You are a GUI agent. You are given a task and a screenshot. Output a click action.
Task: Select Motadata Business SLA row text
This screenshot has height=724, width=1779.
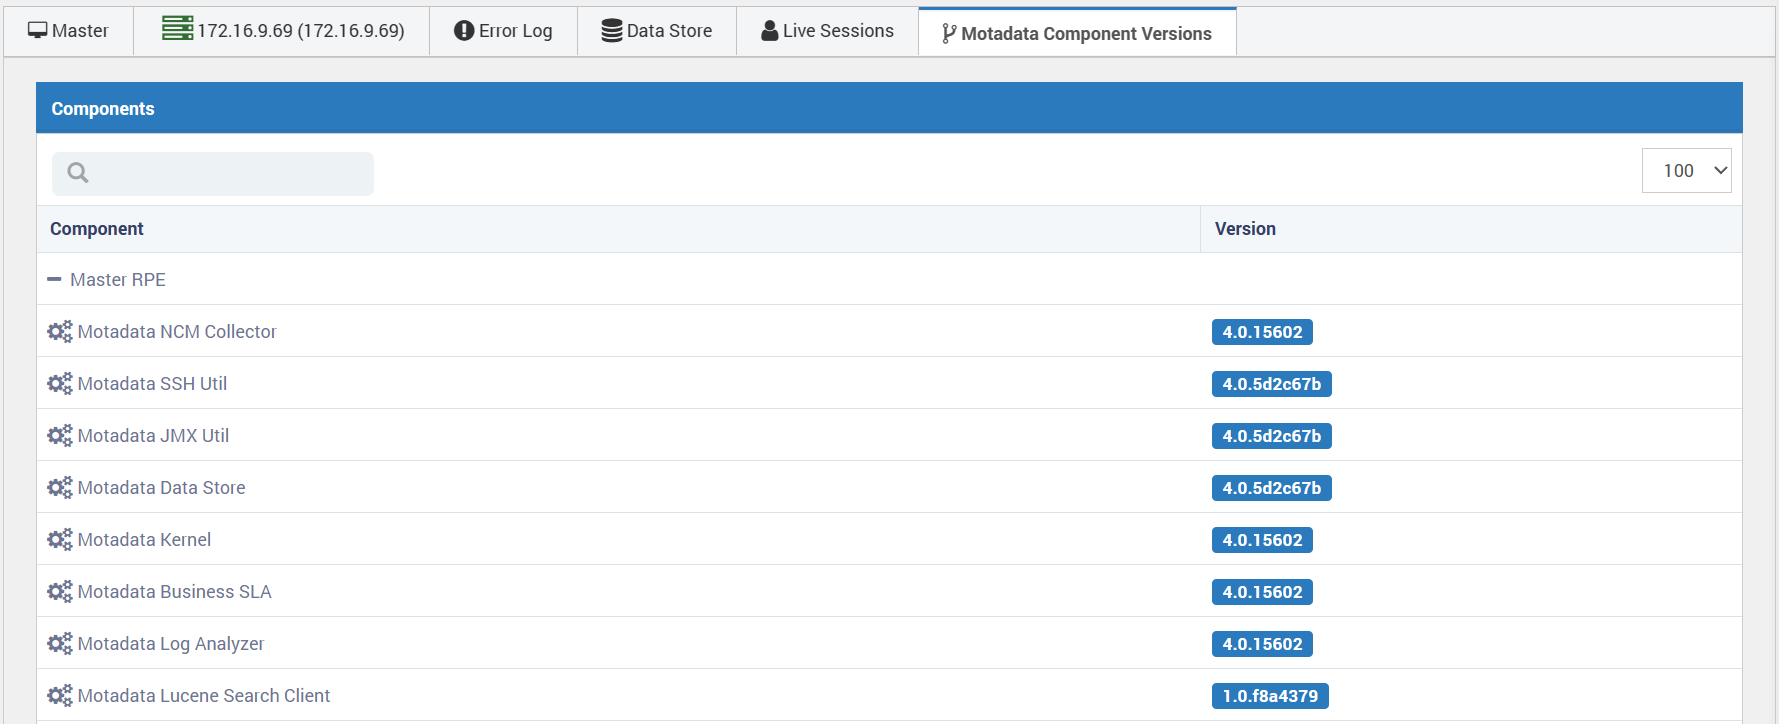click(x=174, y=592)
